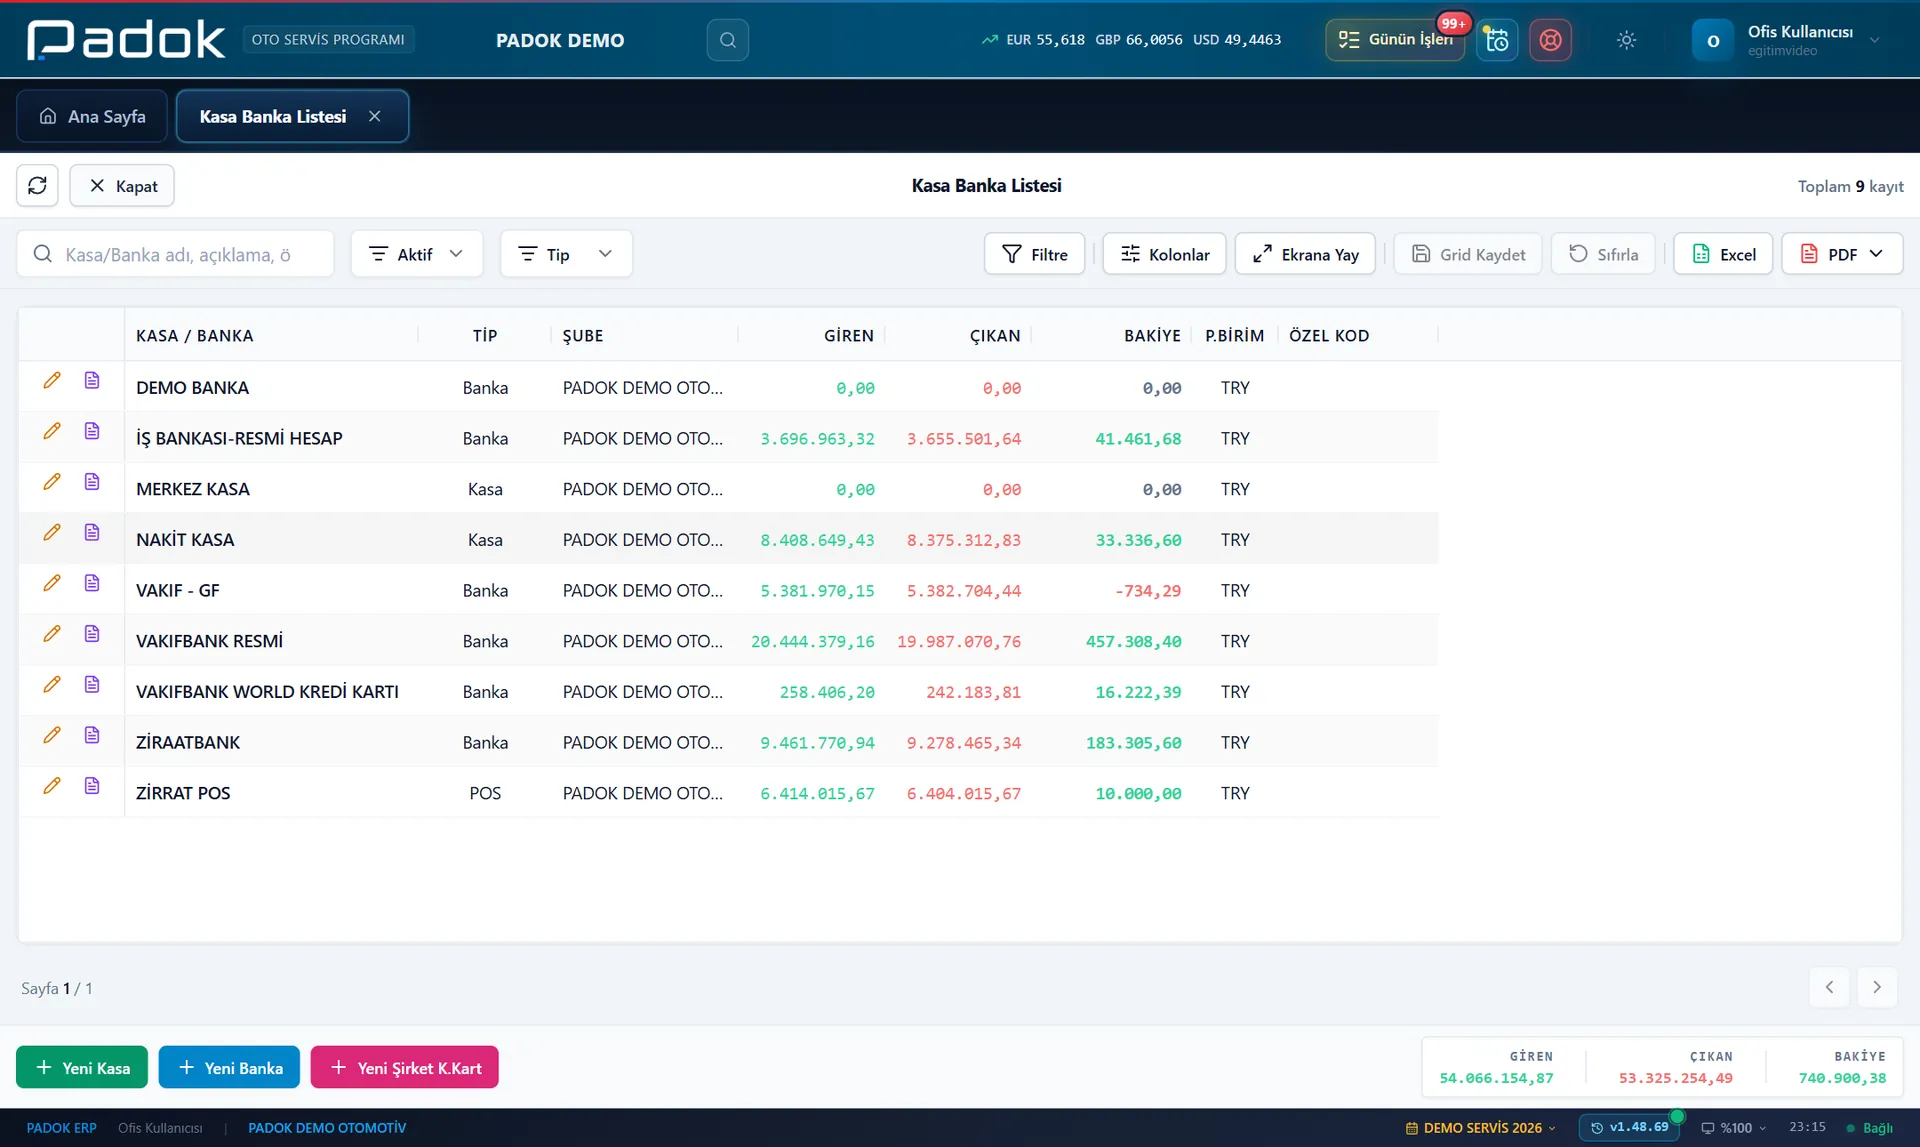Expand the Ofis Kullanıcısı user menu
This screenshot has height=1147, width=1920.
pos(1786,40)
